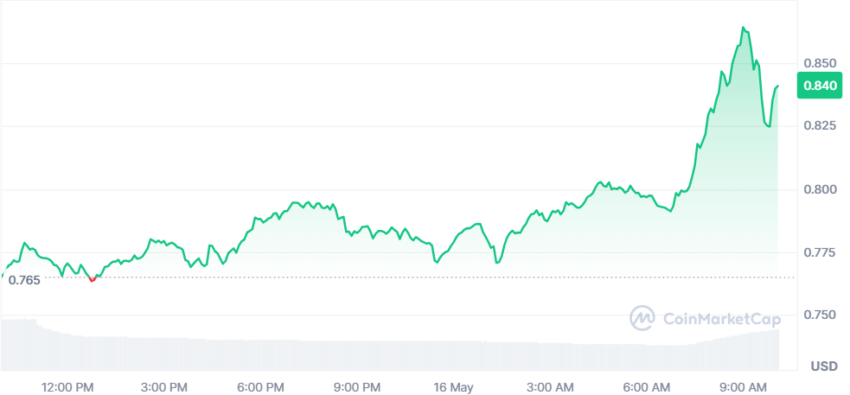Click the 0.775 price axis label
Viewport: 850px width, 395px height.
820,252
